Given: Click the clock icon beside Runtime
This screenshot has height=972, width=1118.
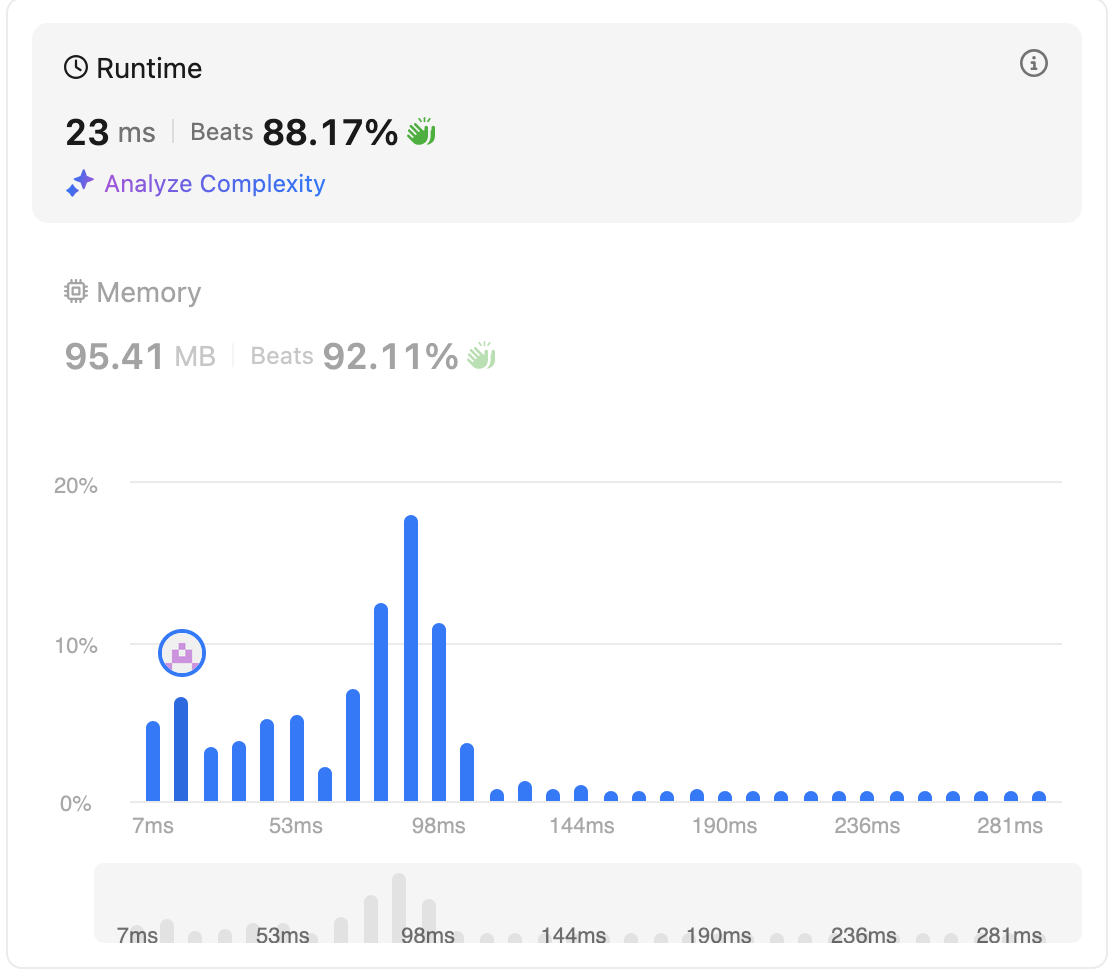Looking at the screenshot, I should pyautogui.click(x=76, y=68).
